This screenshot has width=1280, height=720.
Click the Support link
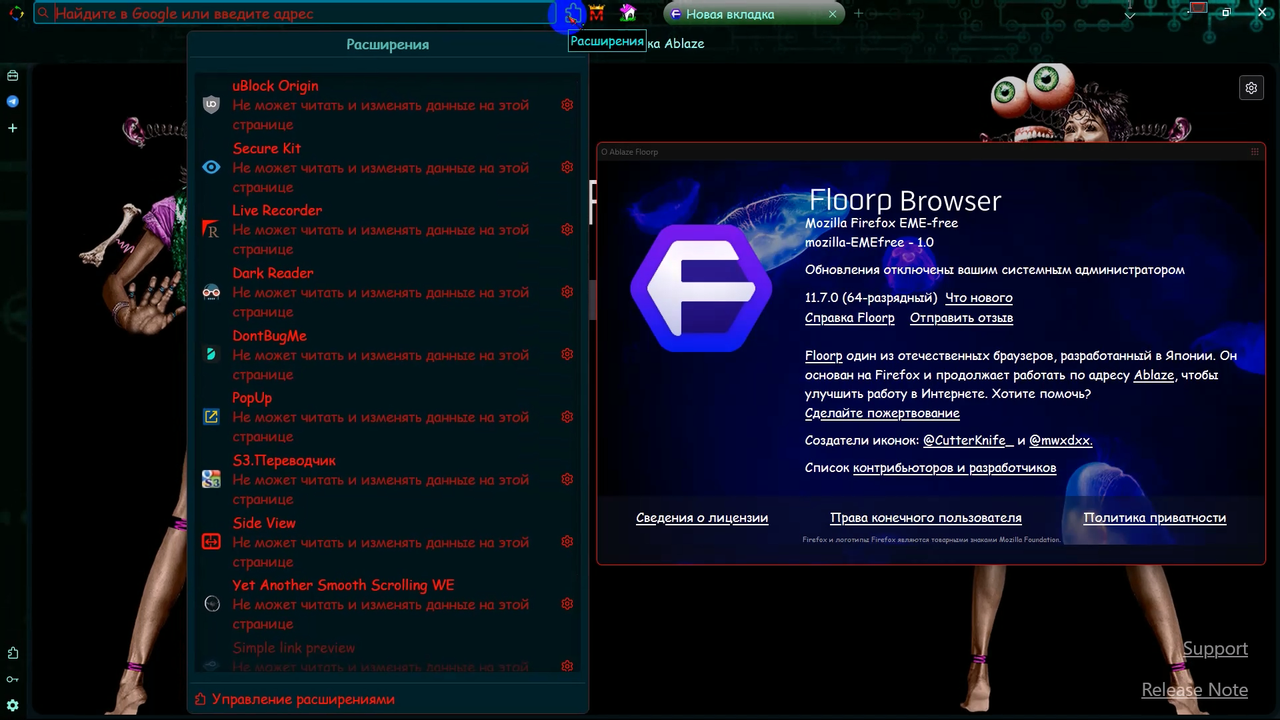(x=1215, y=649)
